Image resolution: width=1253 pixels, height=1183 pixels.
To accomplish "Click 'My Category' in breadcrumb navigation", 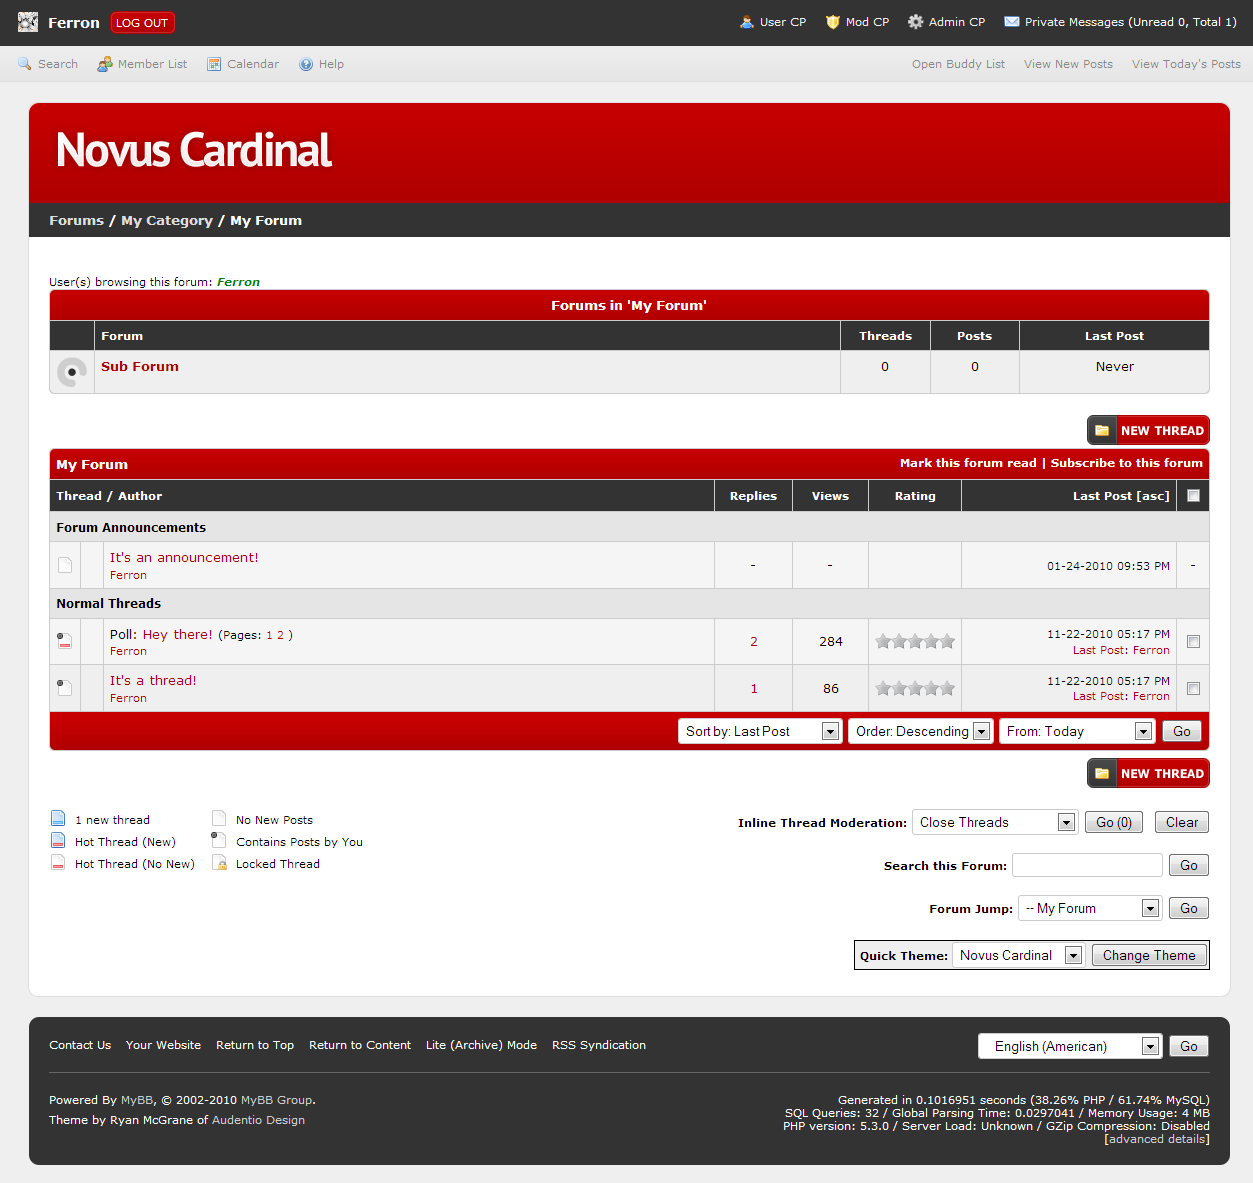I will coord(167,221).
